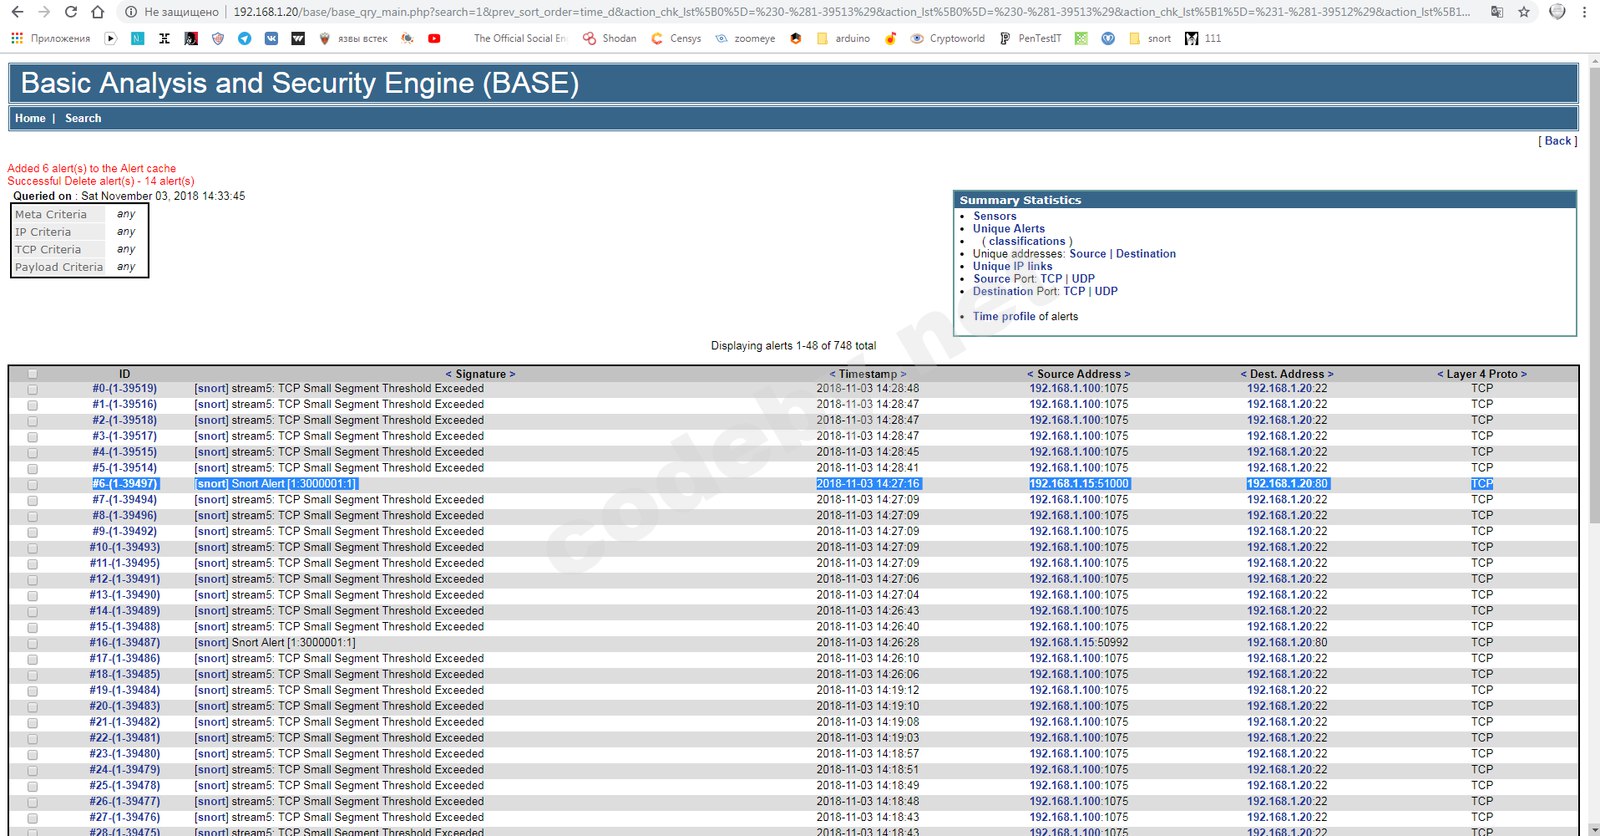Open the VK bookmark icon
The width and height of the screenshot is (1600, 836).
tap(271, 38)
